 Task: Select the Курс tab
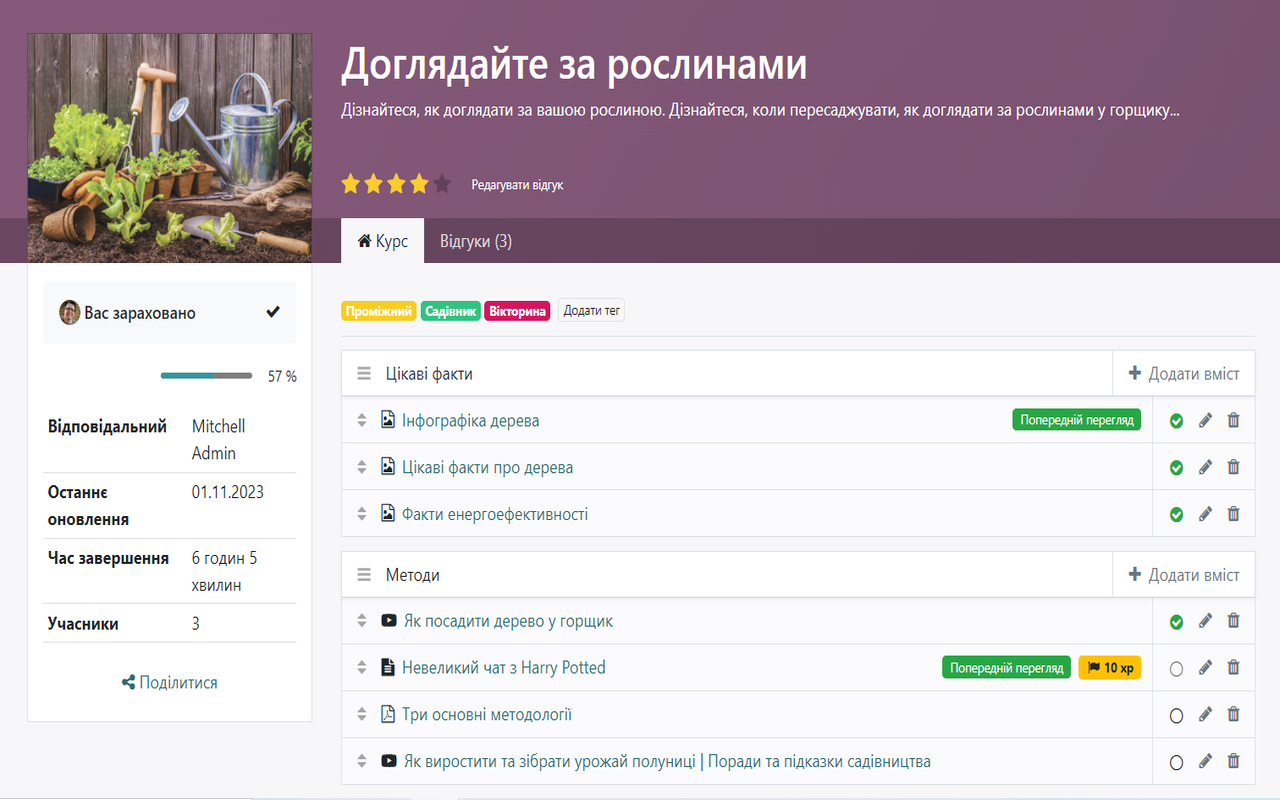(382, 241)
